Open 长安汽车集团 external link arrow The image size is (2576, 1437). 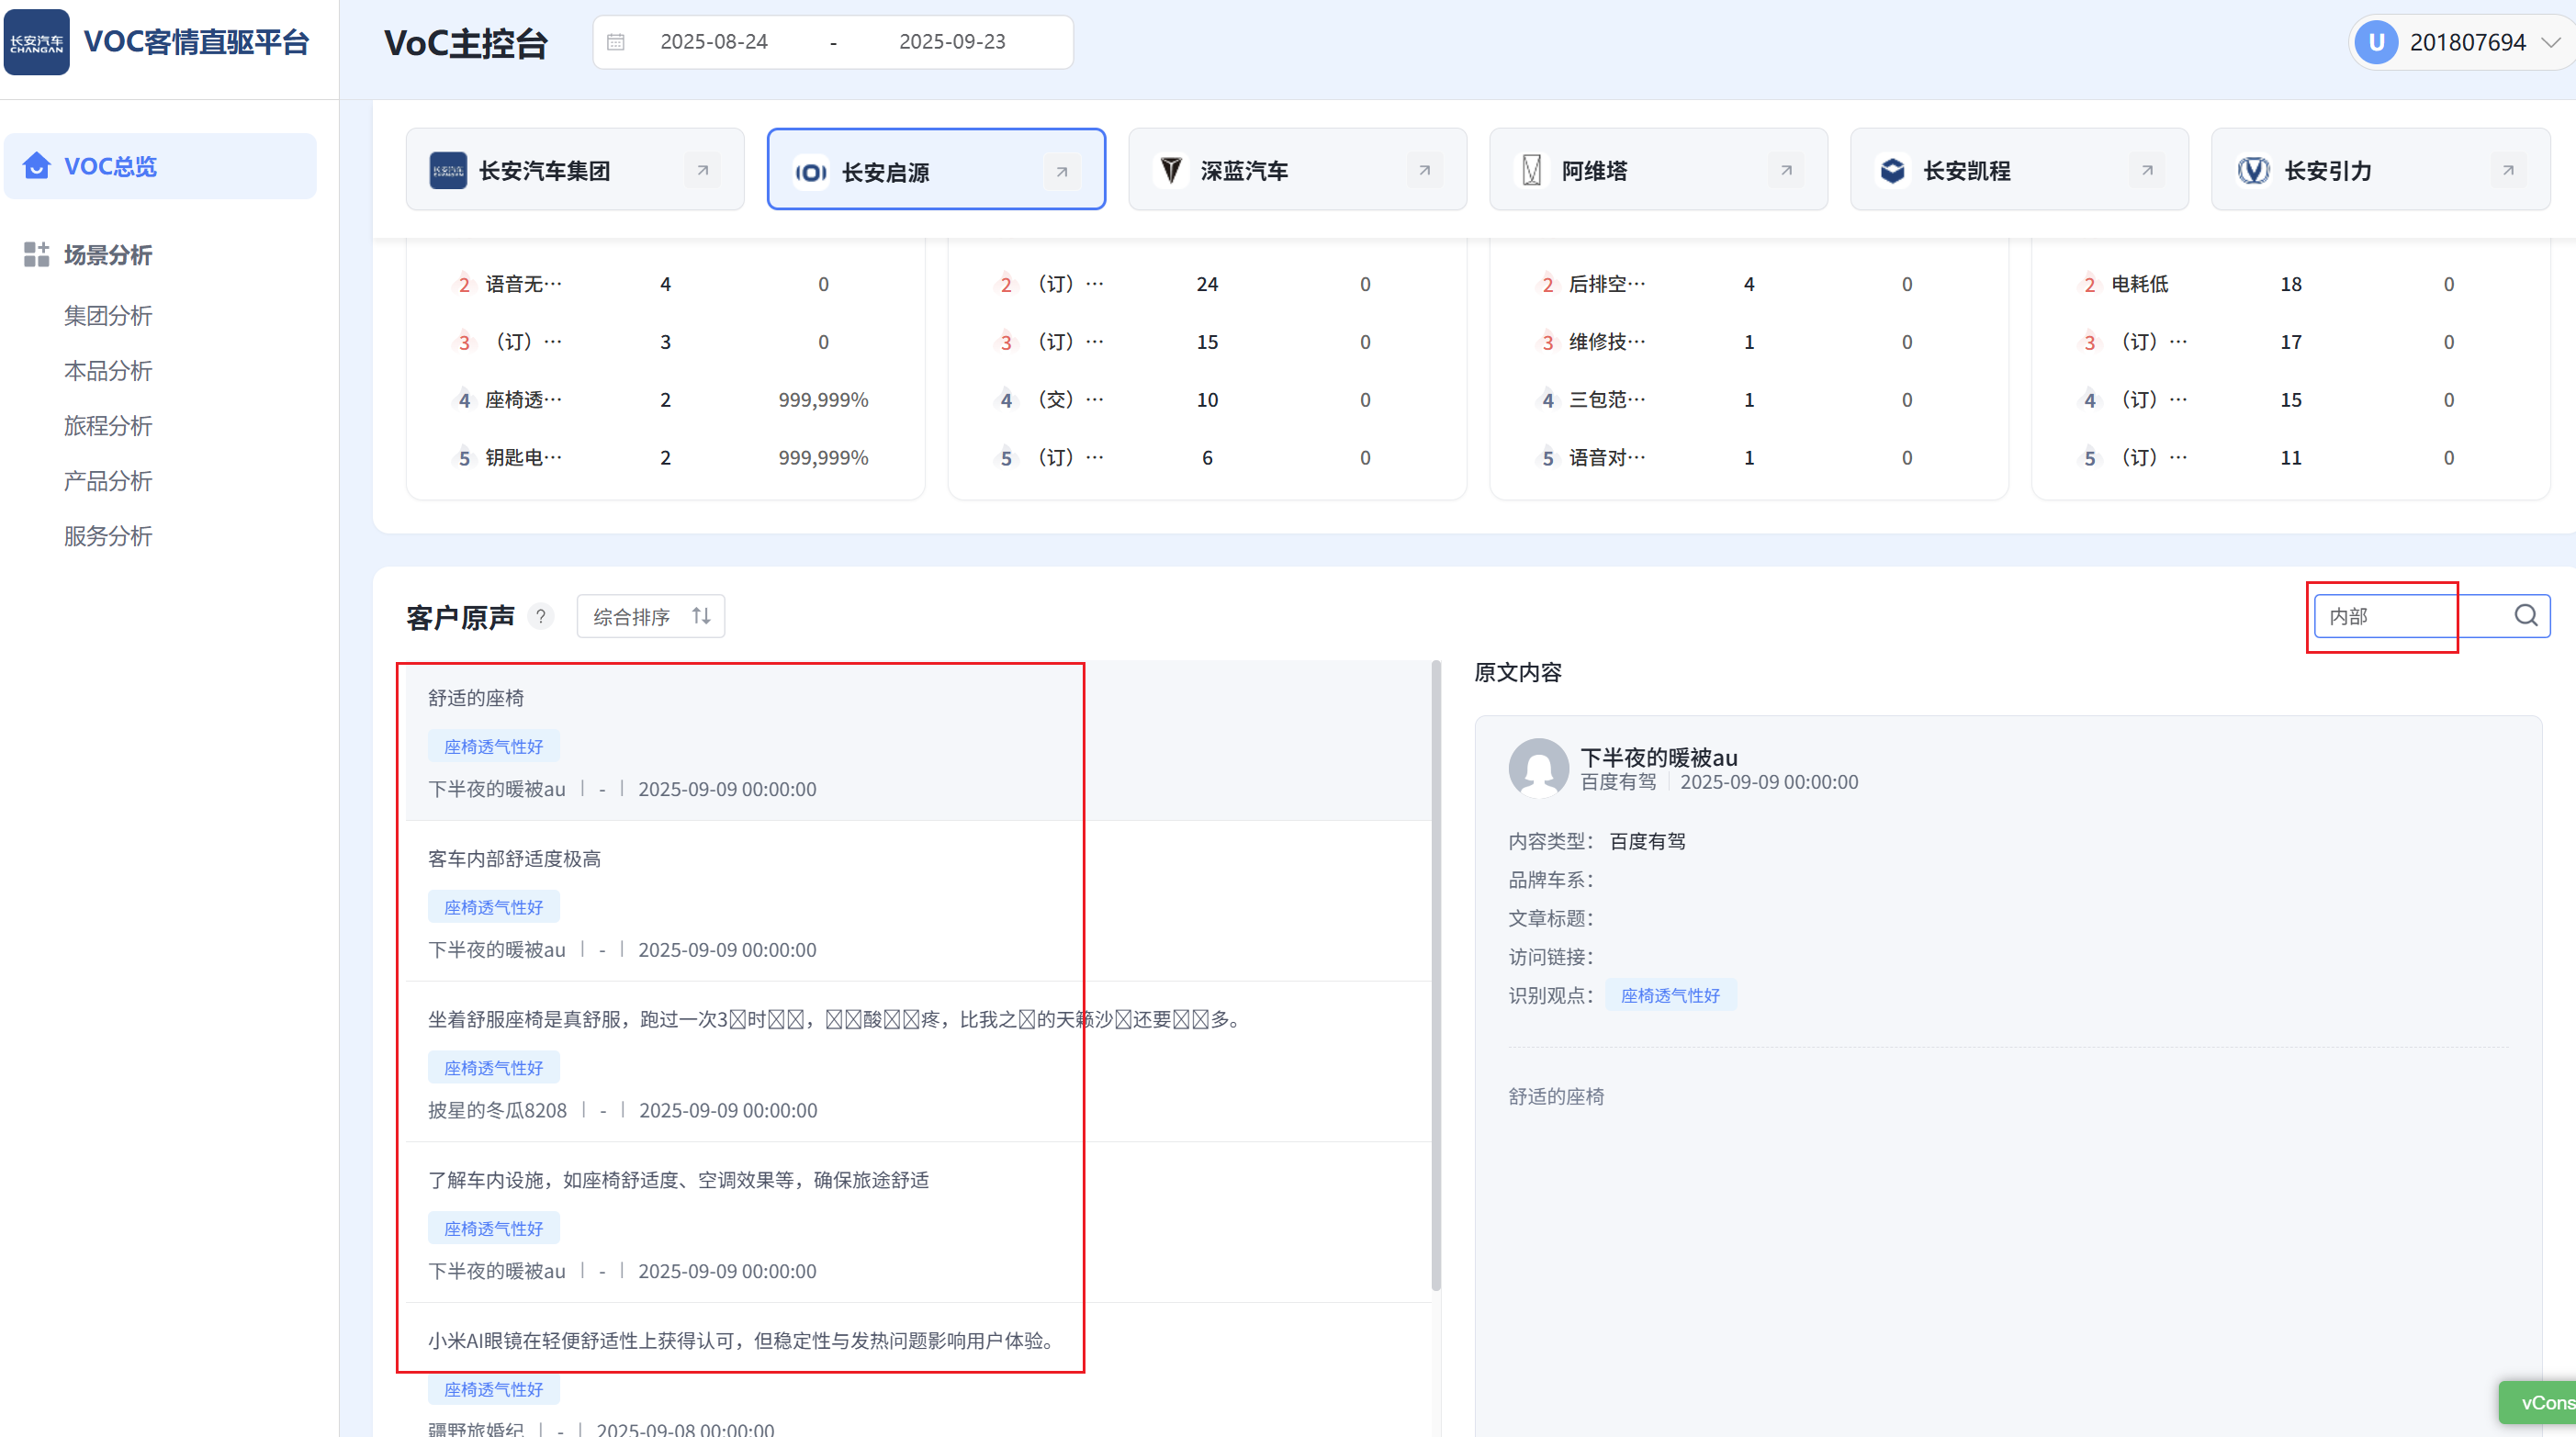tap(702, 170)
